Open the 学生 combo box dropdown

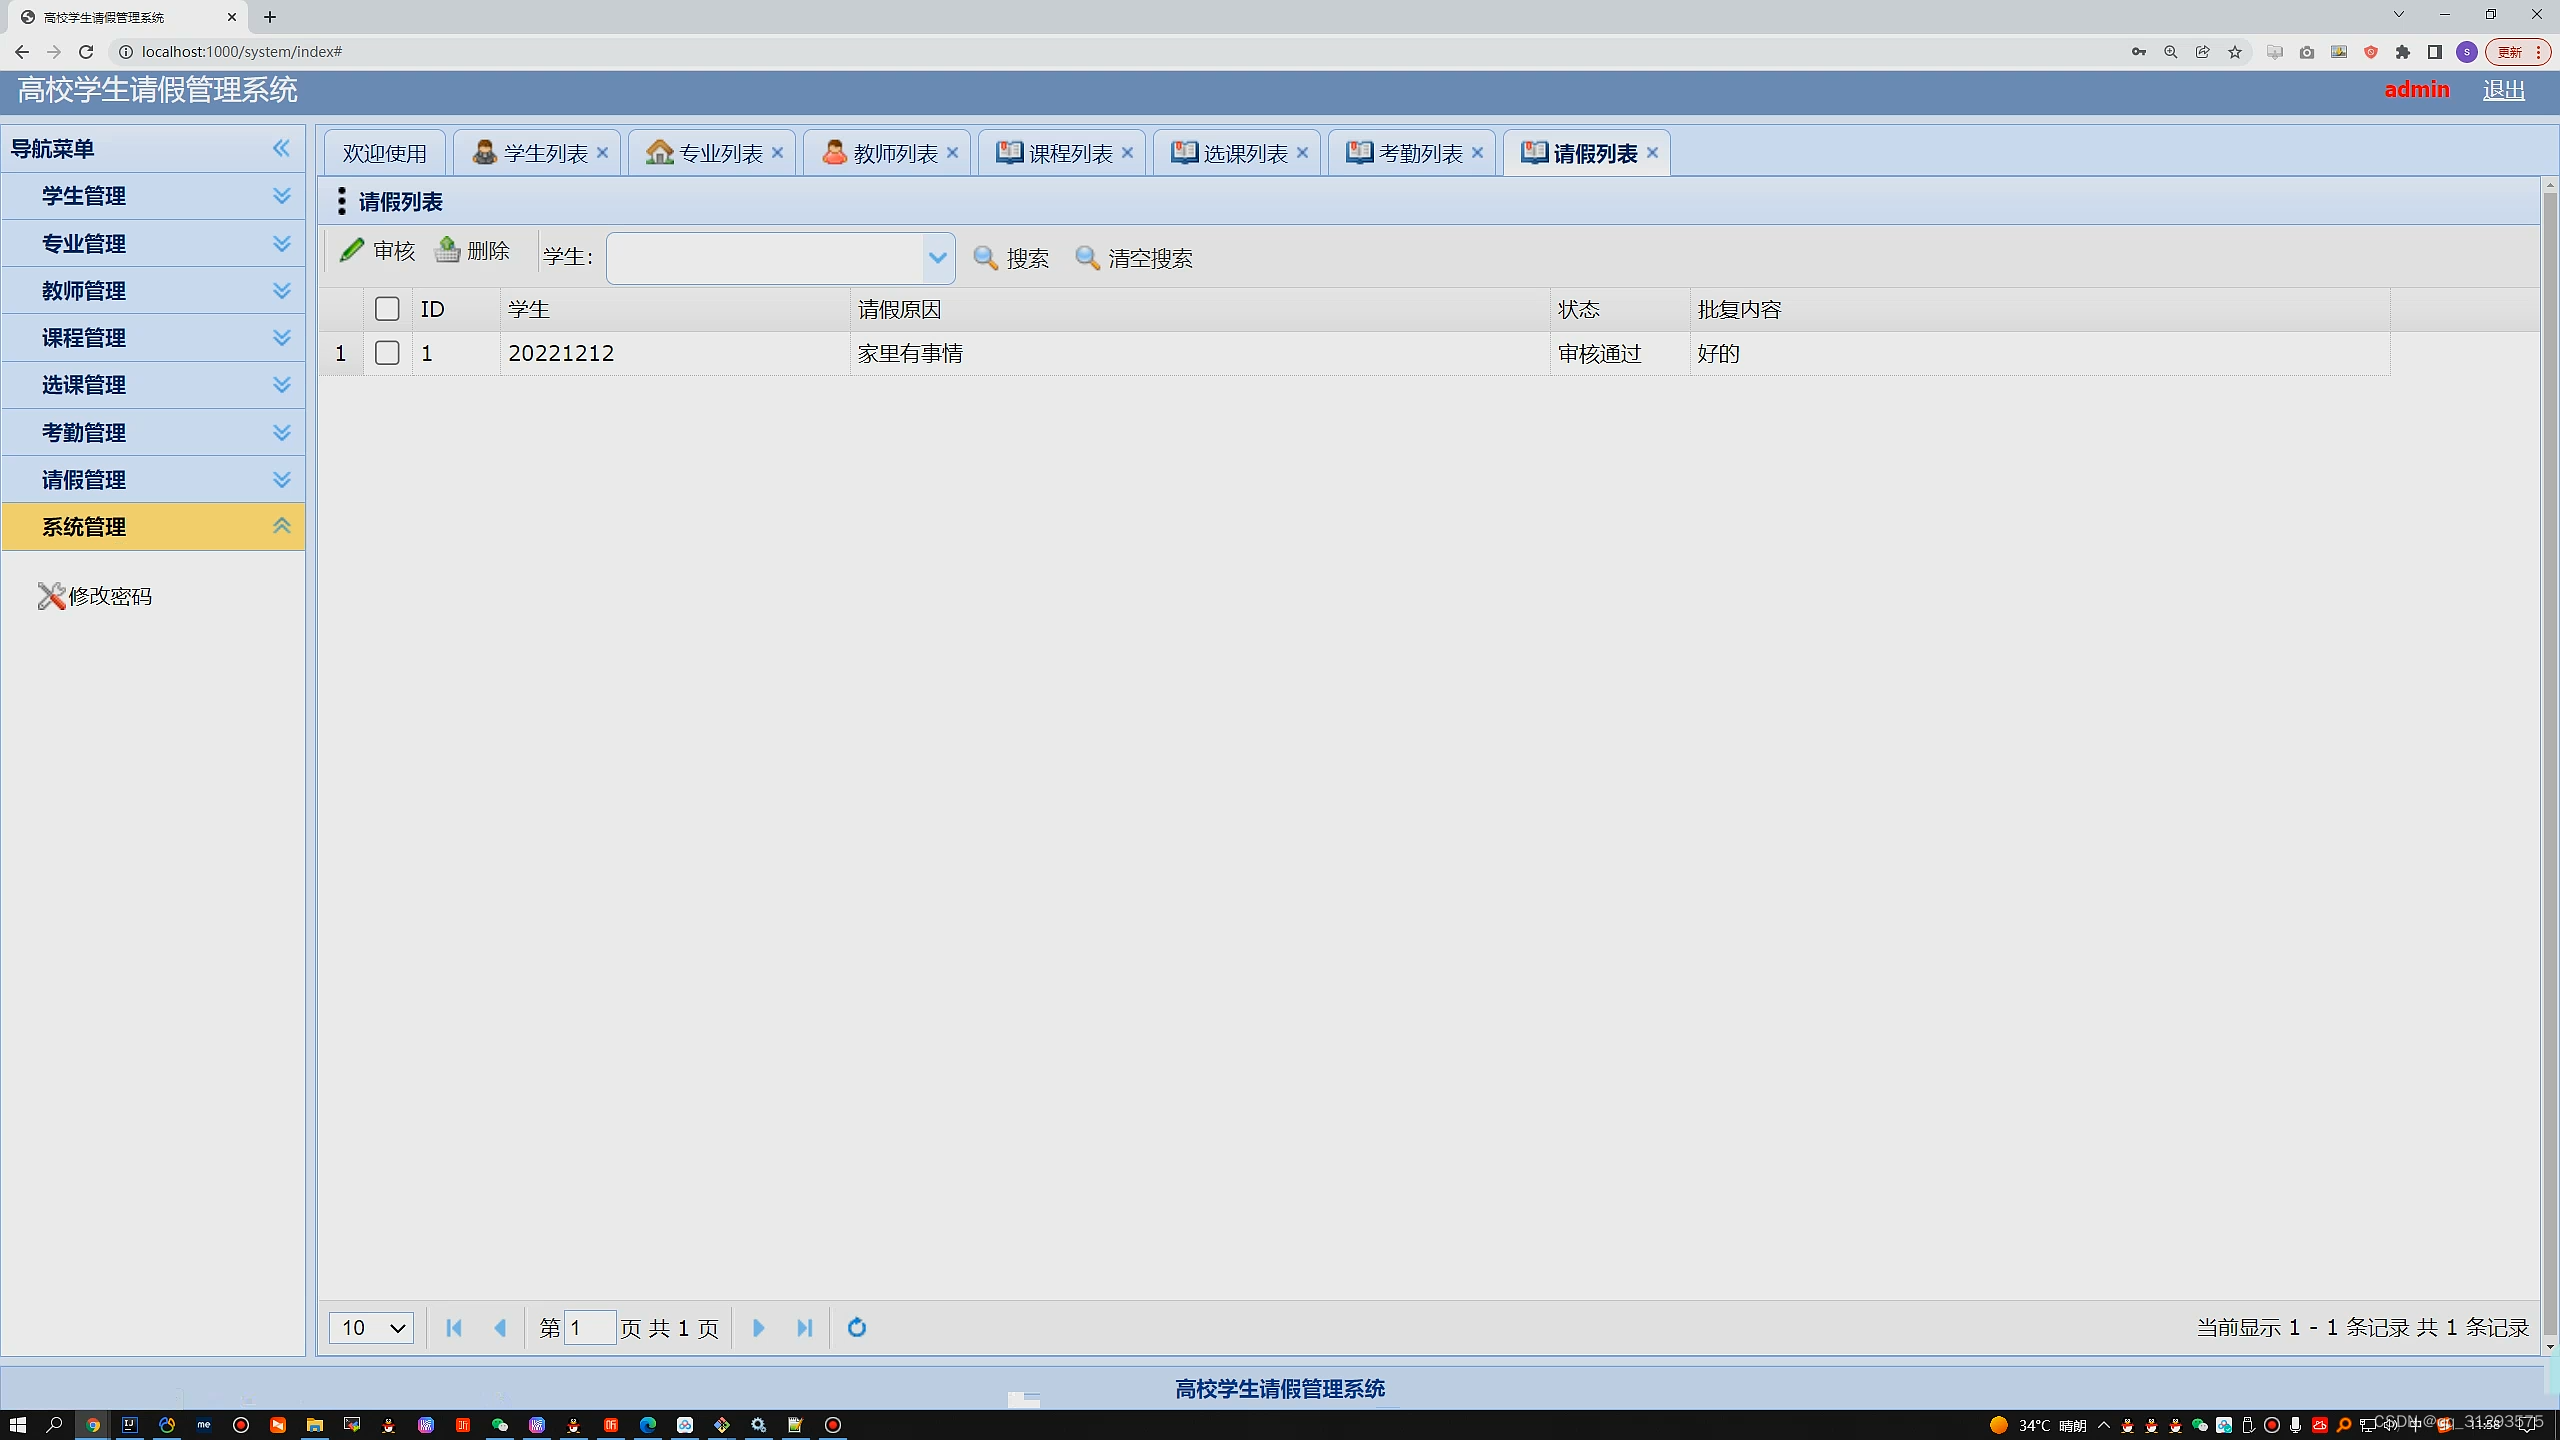[937, 258]
